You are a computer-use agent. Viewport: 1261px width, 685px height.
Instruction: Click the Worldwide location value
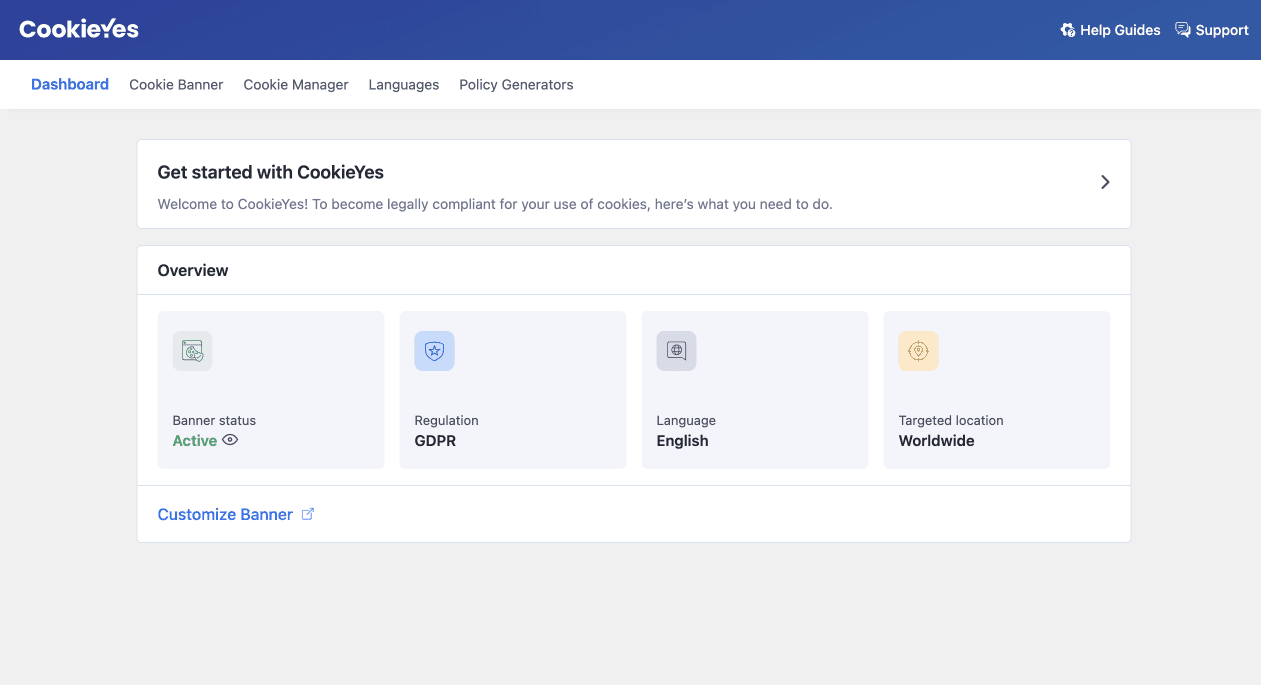tap(936, 441)
